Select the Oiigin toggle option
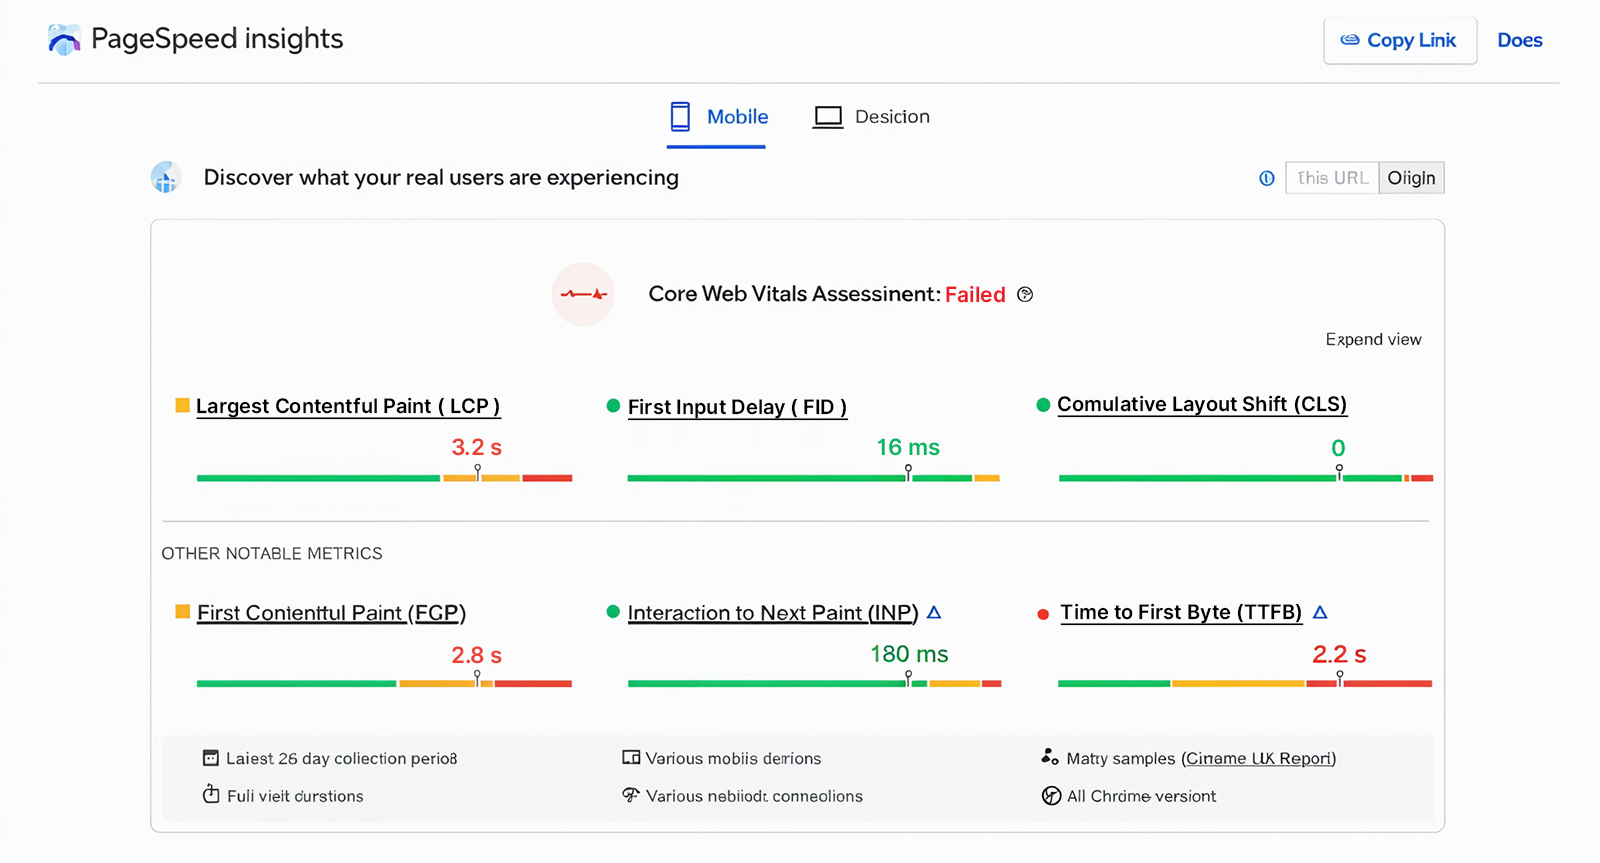 tap(1411, 178)
